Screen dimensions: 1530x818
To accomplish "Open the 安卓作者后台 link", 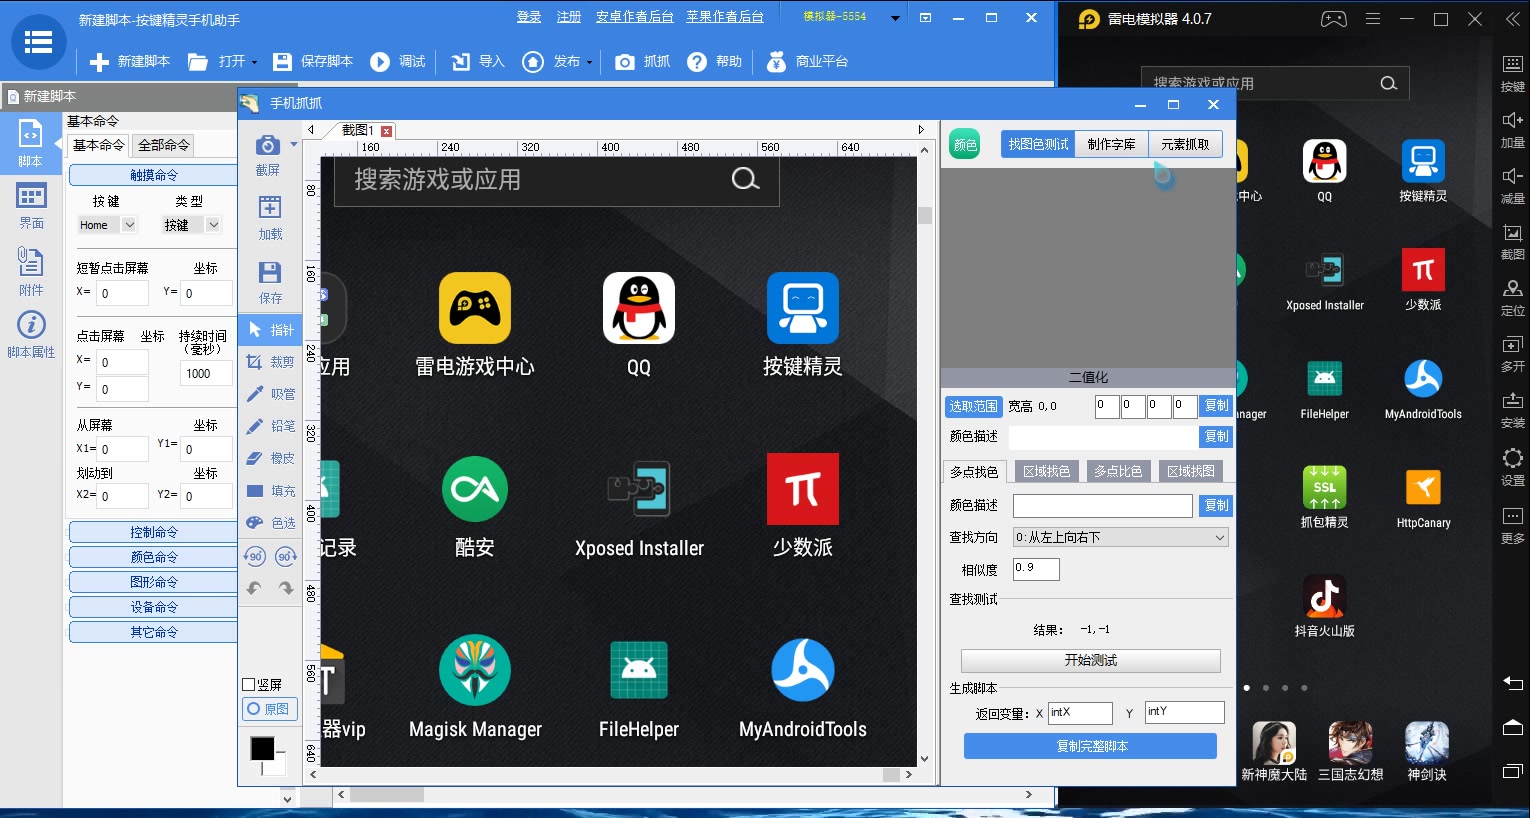I will 635,17.
